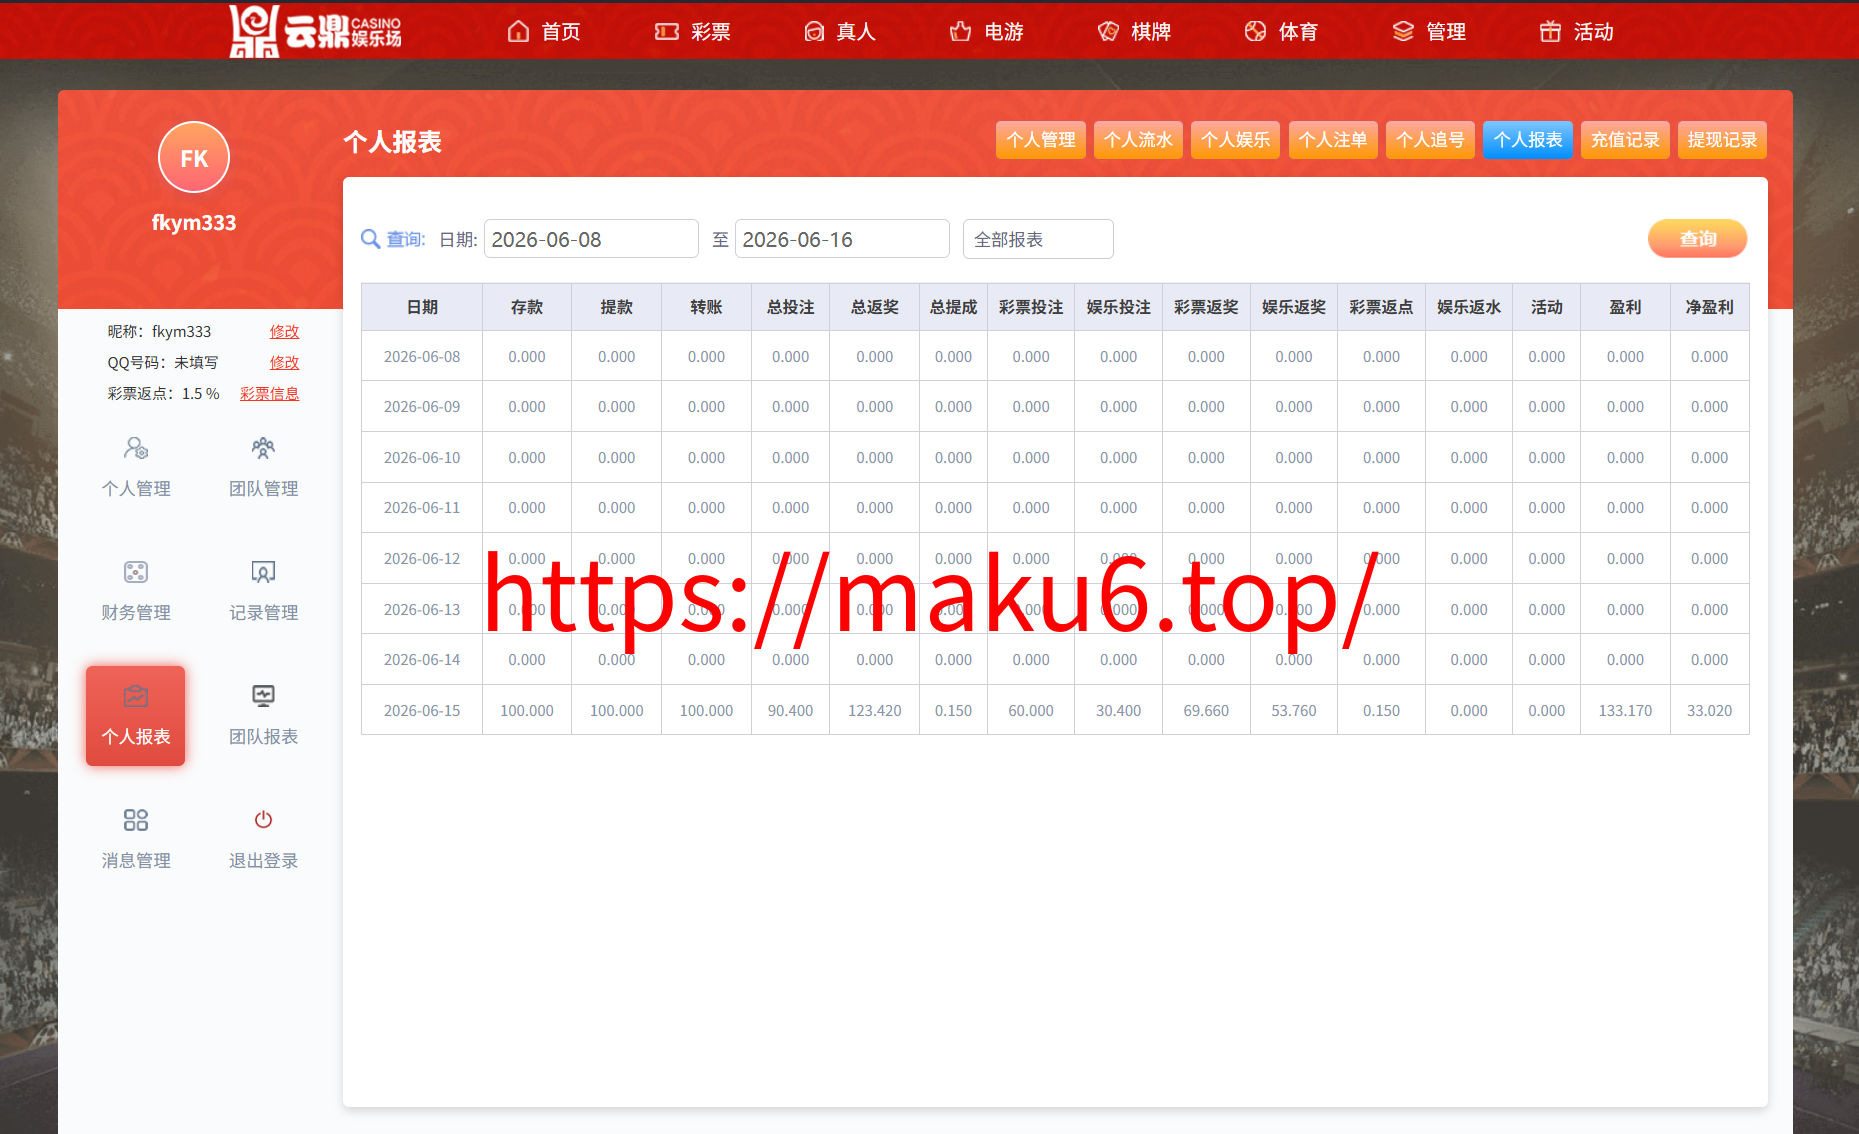Screen dimensions: 1859x1134
Task: Click the 90.400 total bet value
Action: click(x=790, y=710)
